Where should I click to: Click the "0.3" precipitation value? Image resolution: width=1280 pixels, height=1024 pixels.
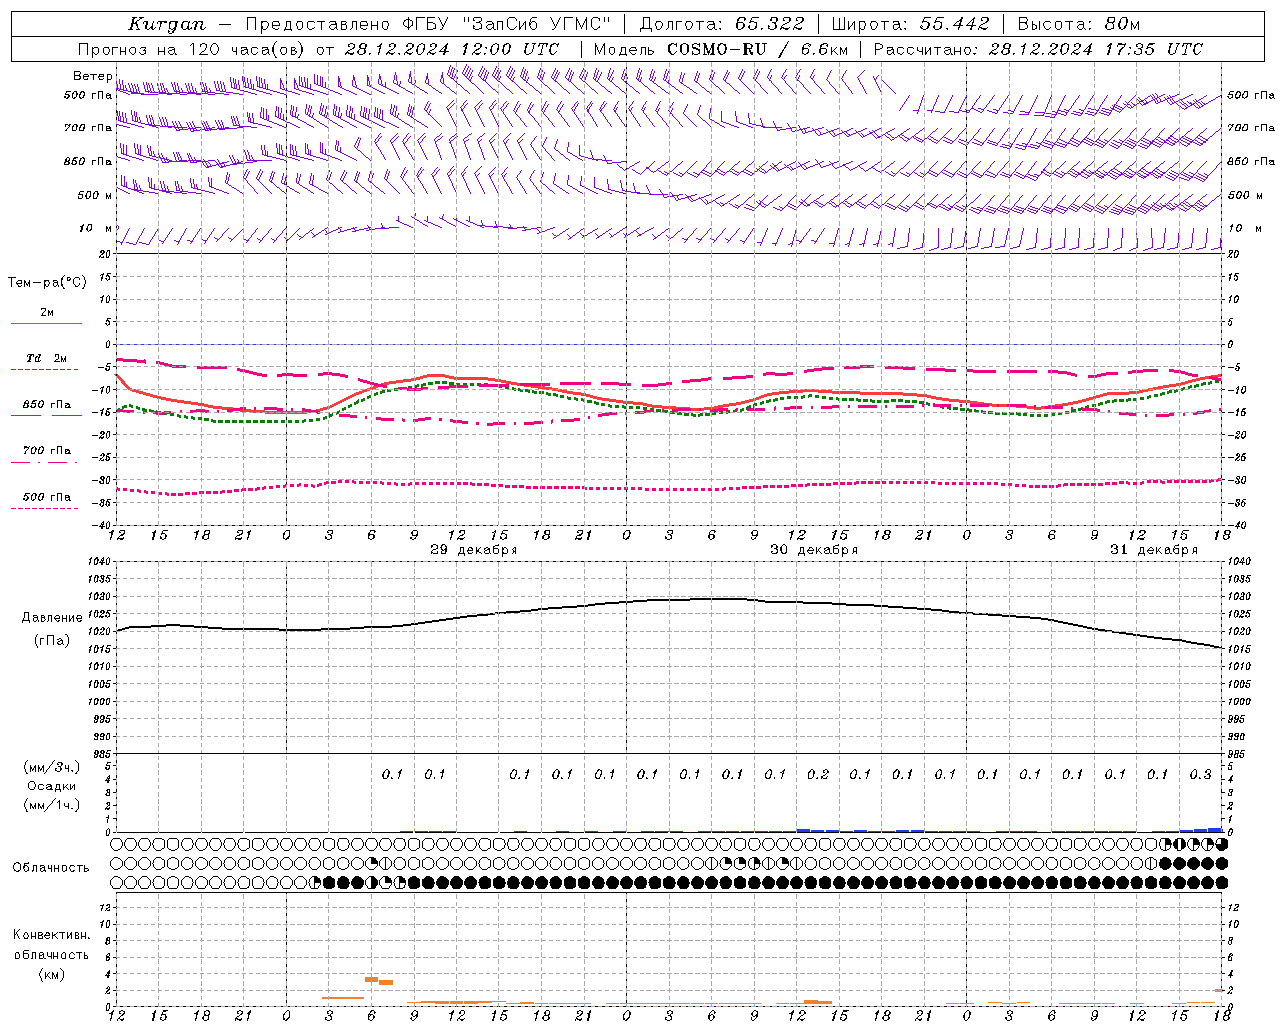click(1200, 774)
